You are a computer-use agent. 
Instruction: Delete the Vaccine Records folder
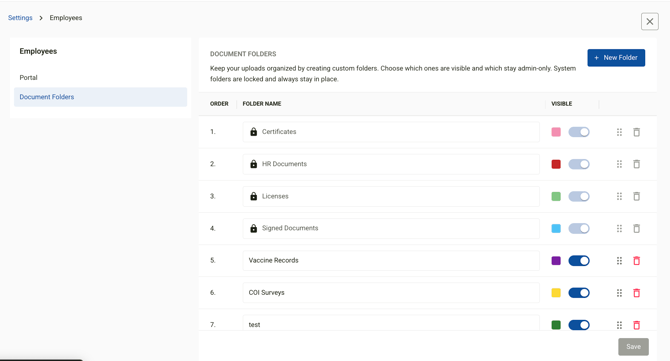coord(636,261)
